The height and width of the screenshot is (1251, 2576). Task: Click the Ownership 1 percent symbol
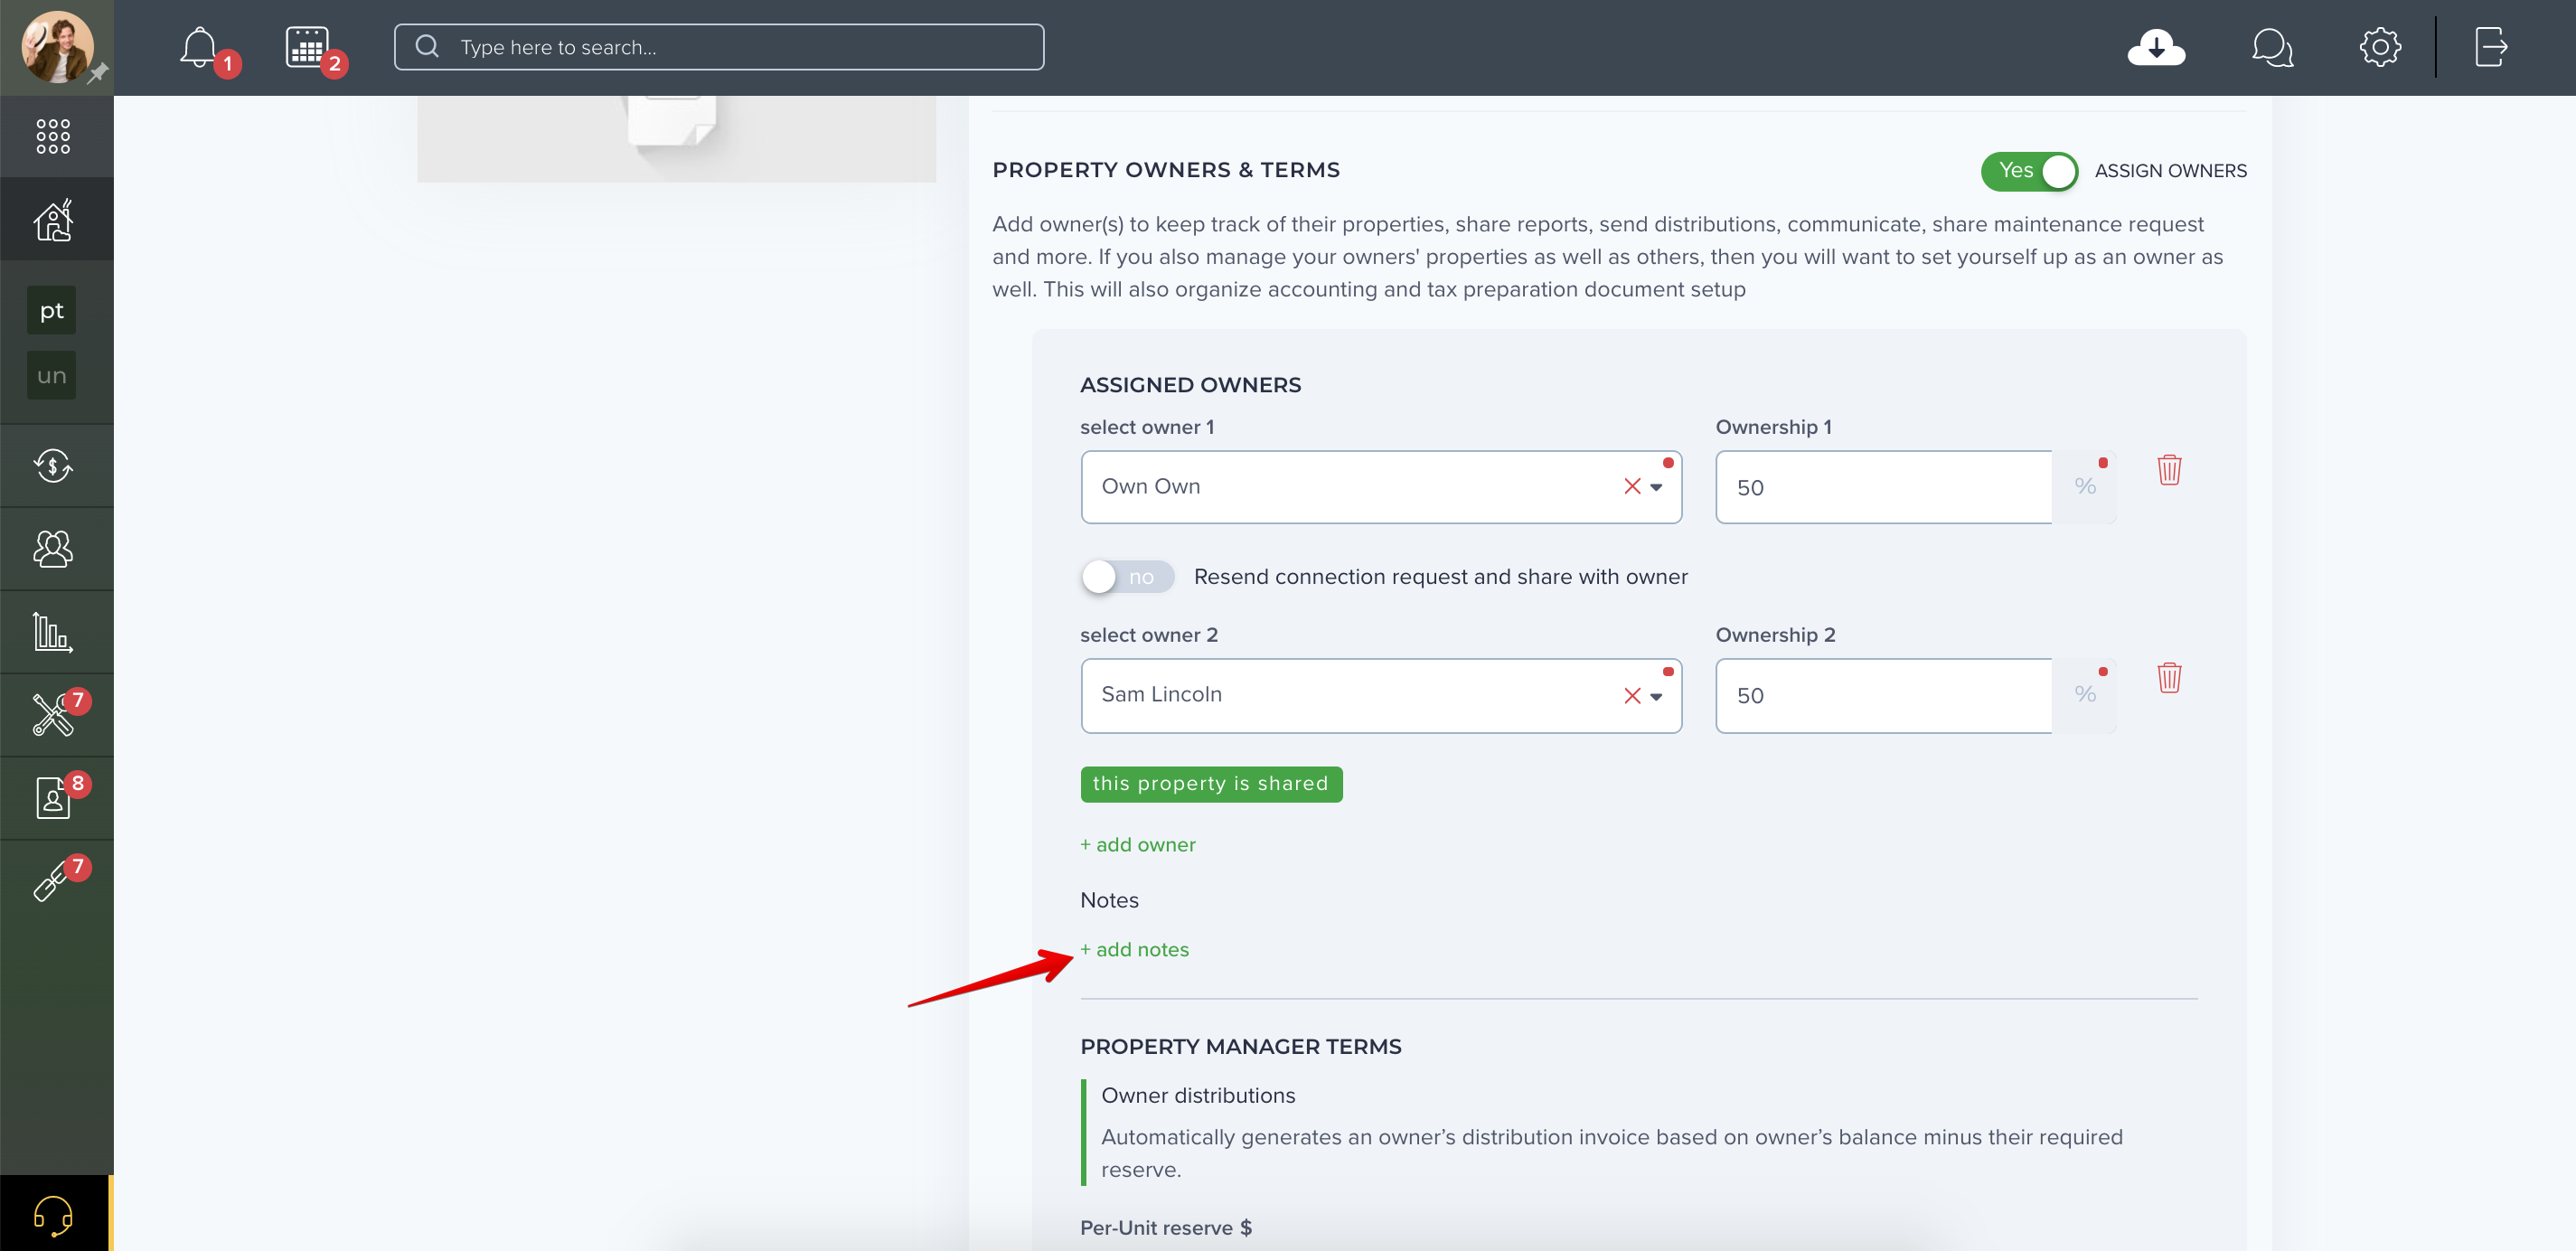[x=2085, y=487]
